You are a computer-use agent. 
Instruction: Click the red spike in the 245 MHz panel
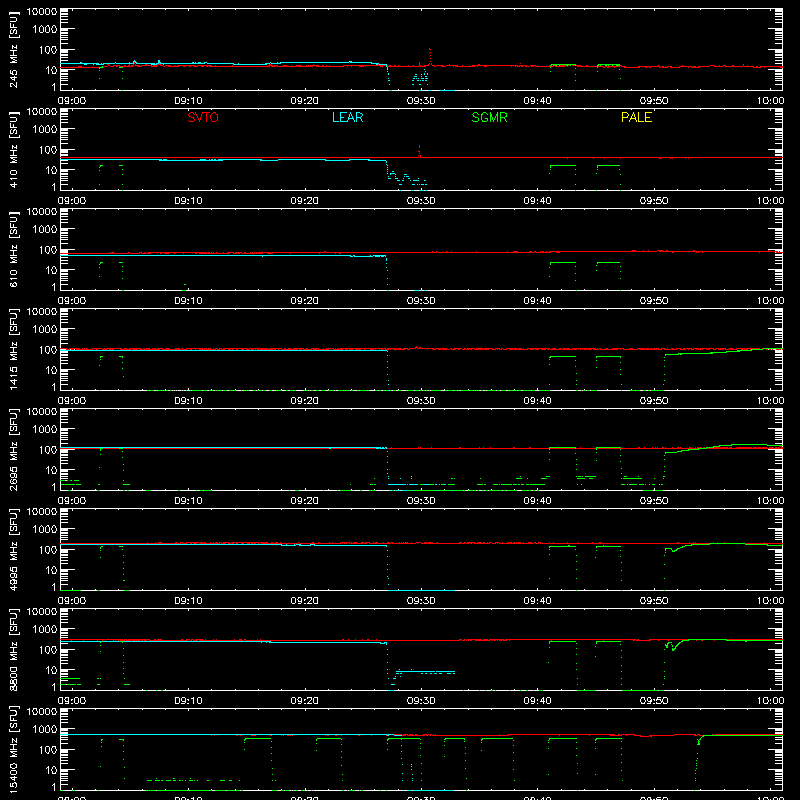pos(430,56)
